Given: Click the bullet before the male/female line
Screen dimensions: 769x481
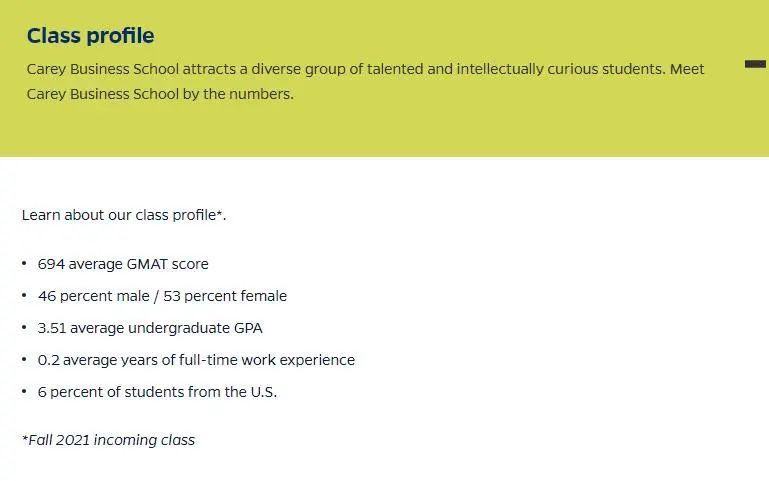Looking at the screenshot, I should tap(24, 296).
